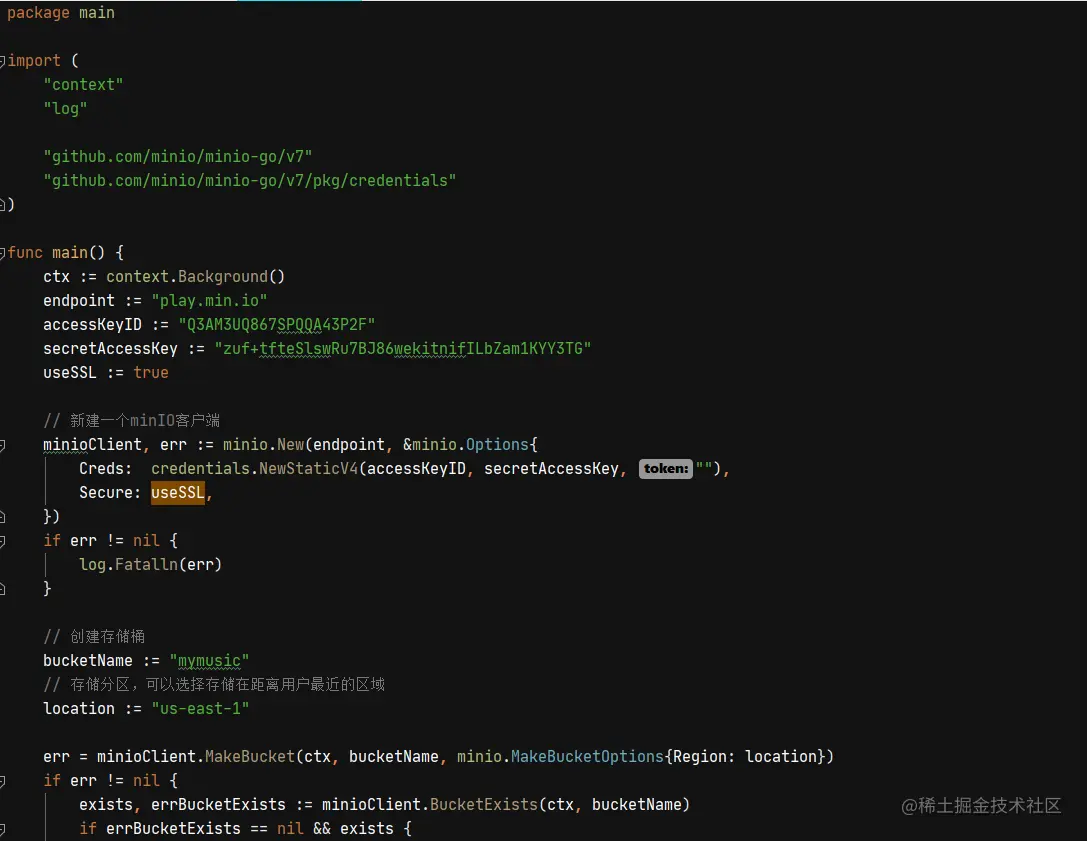Click NewStaticV4 in credentials.NewStaticV4

click(x=308, y=469)
